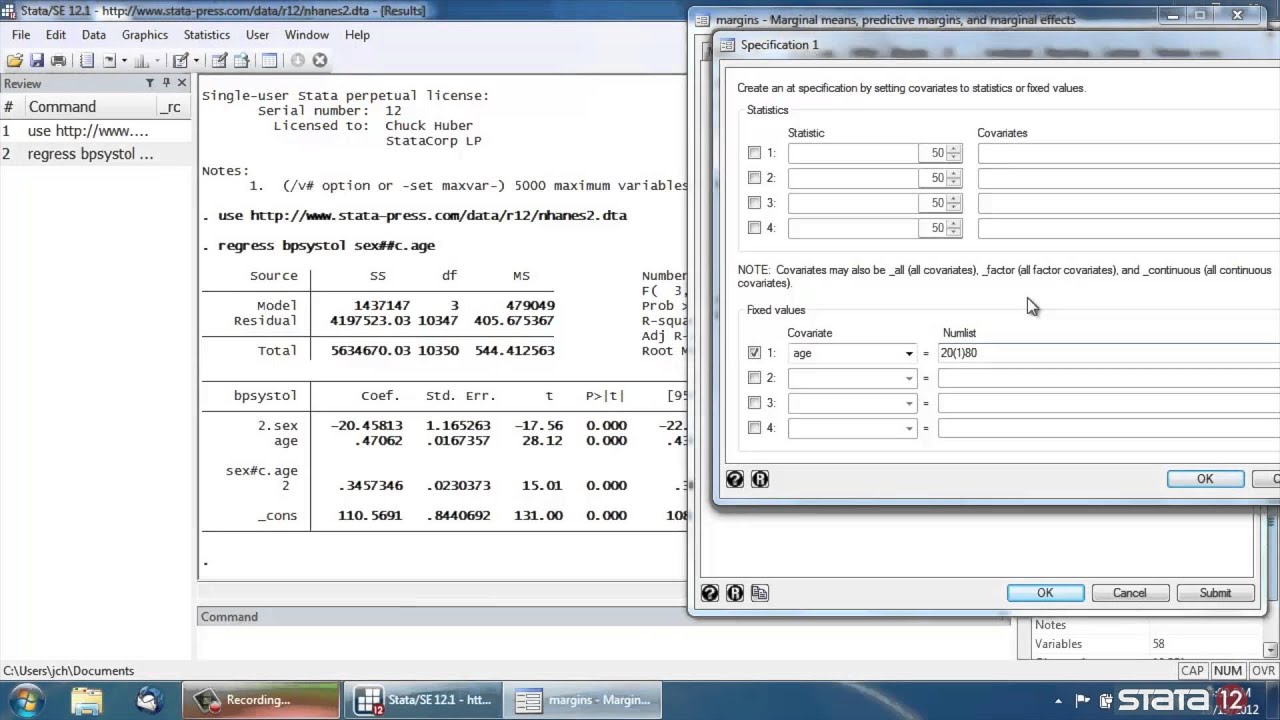Open the Log notebook icon
The height and width of the screenshot is (720, 1280).
pos(87,60)
